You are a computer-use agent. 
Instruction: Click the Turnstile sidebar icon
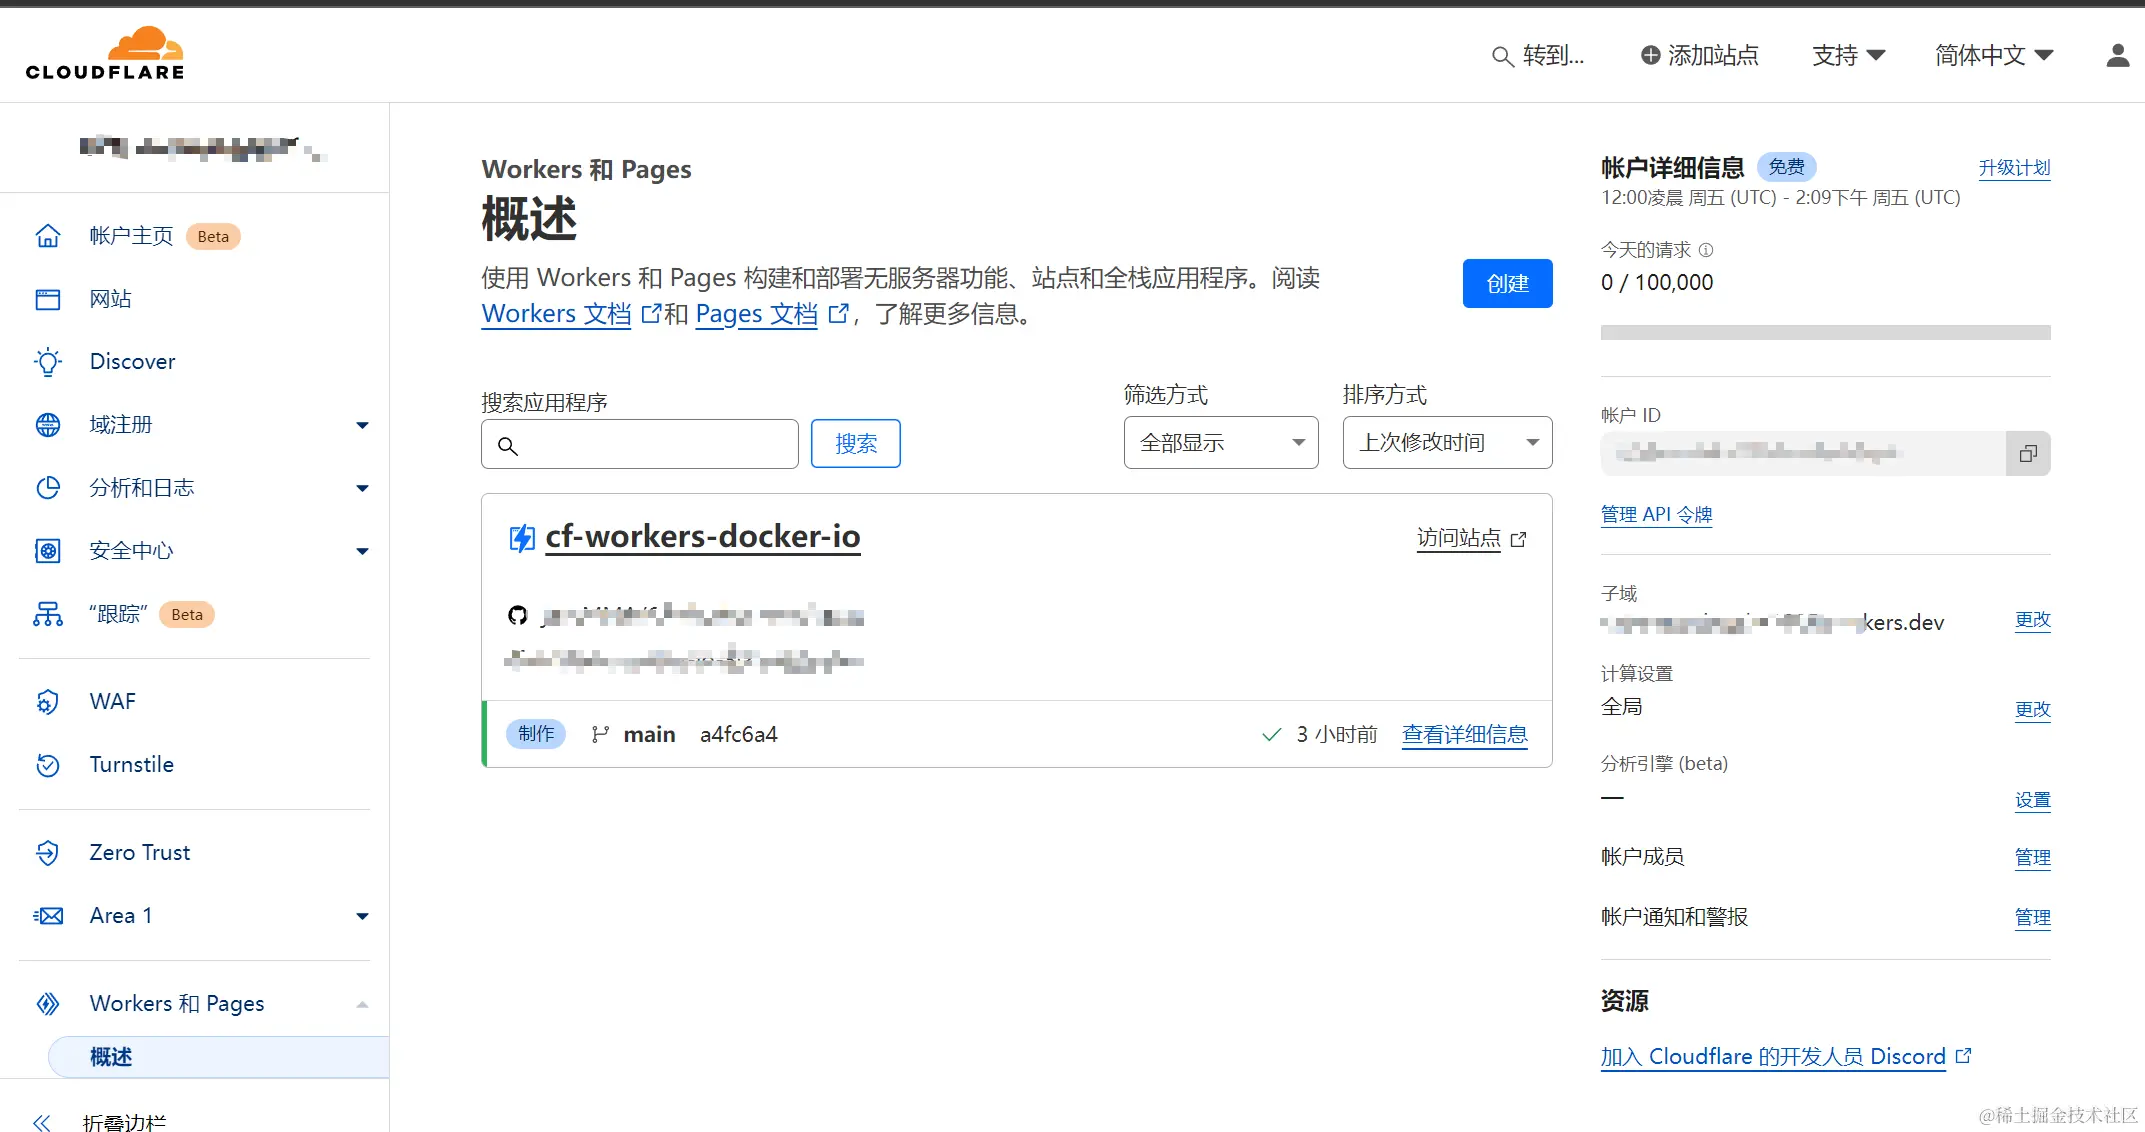pos(48,765)
